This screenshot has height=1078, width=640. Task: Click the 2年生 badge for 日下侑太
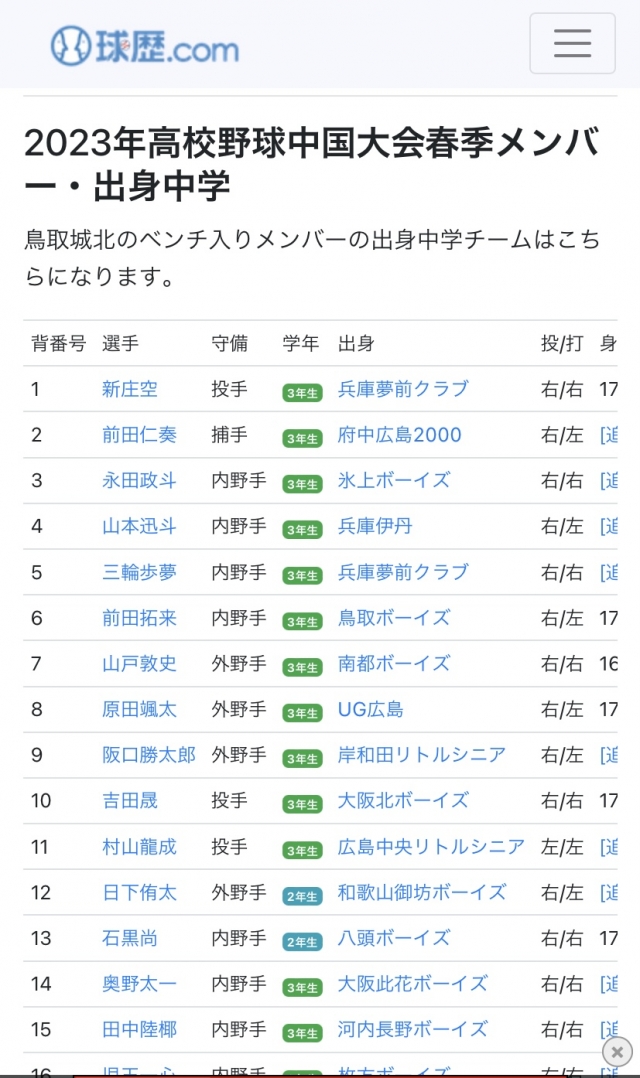302,894
